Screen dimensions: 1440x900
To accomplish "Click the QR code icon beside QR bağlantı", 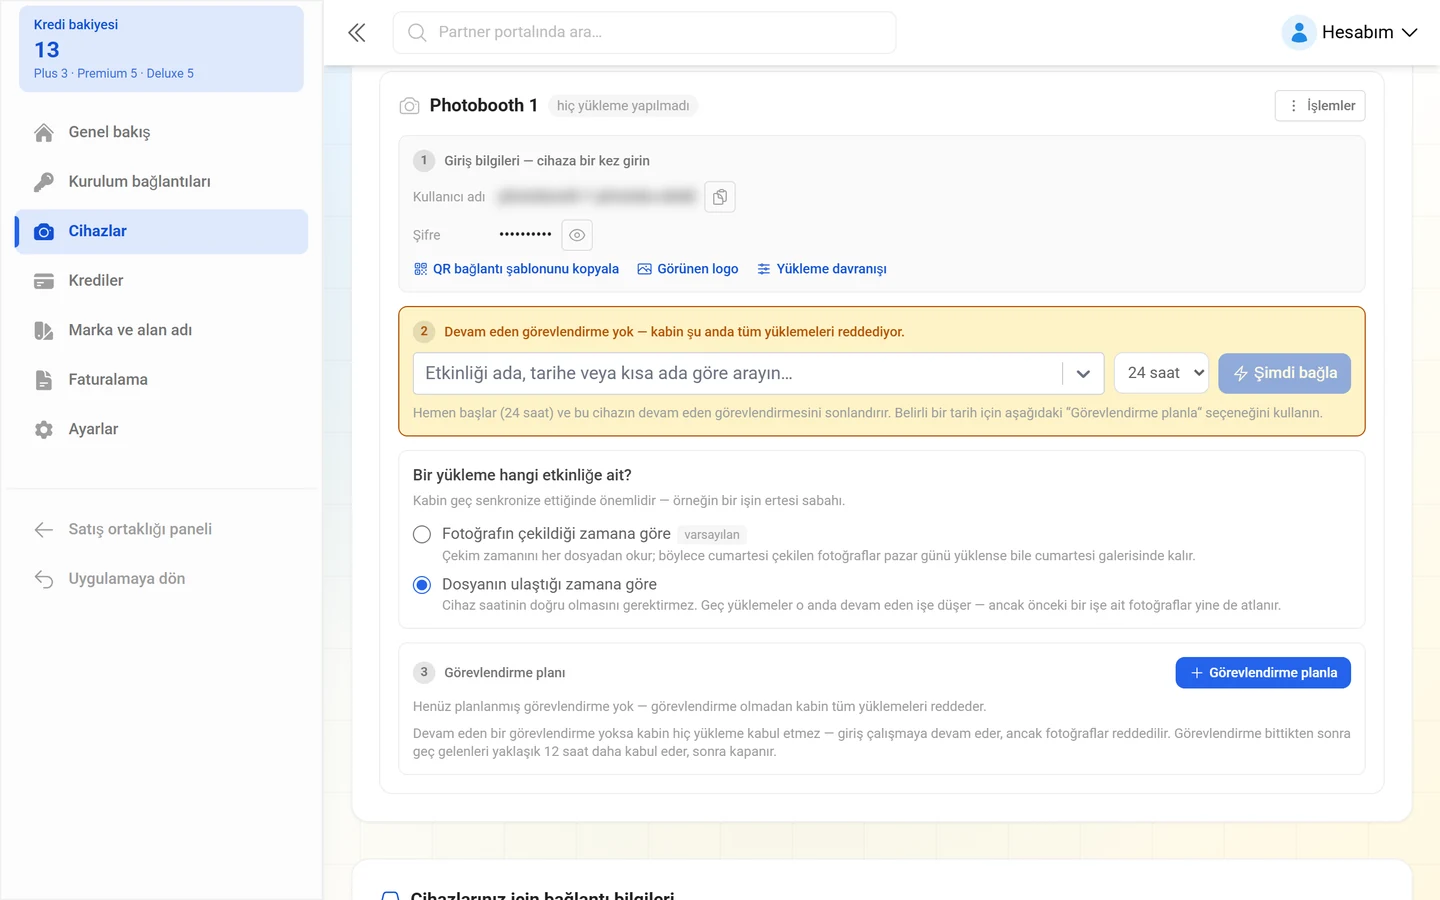I will click(x=420, y=269).
